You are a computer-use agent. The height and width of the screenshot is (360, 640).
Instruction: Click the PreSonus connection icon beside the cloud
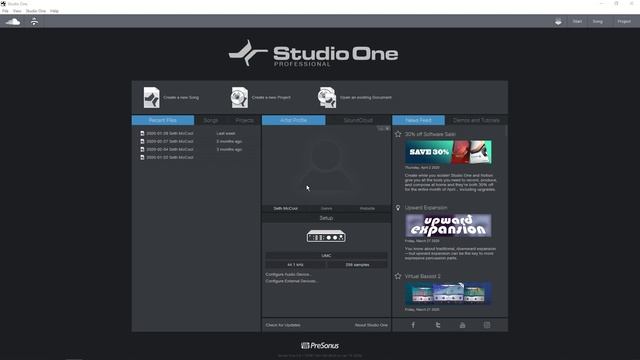click(x=34, y=22)
